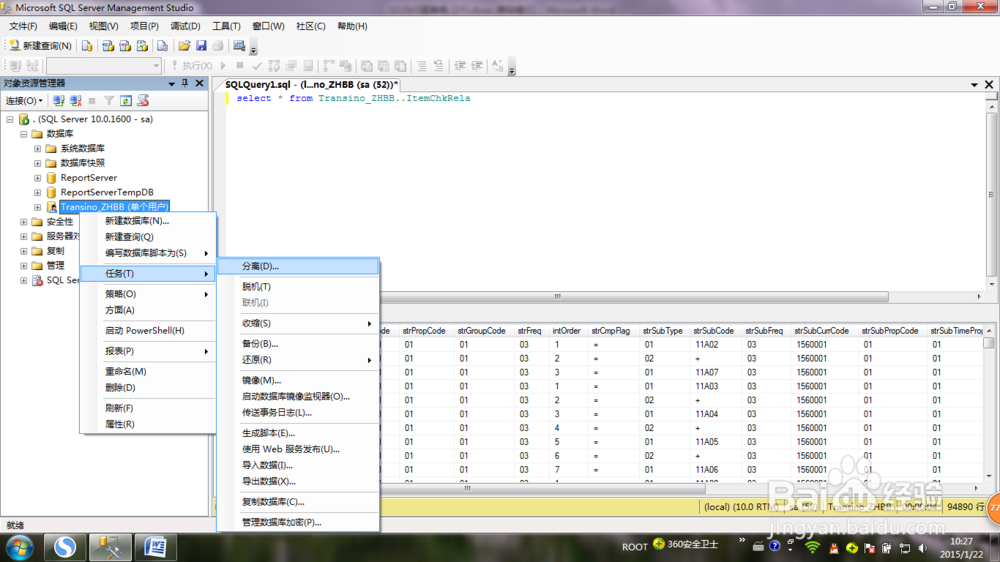Click the strSubCode column header

tap(714, 331)
